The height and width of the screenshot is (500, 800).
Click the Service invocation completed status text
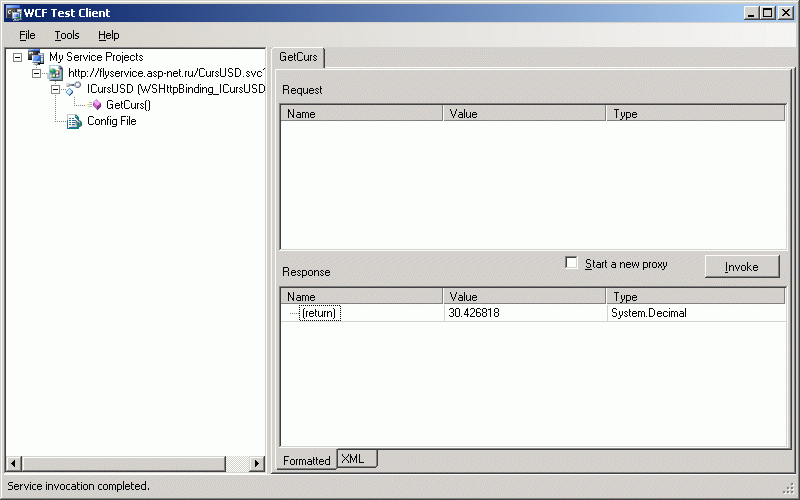[x=78, y=486]
